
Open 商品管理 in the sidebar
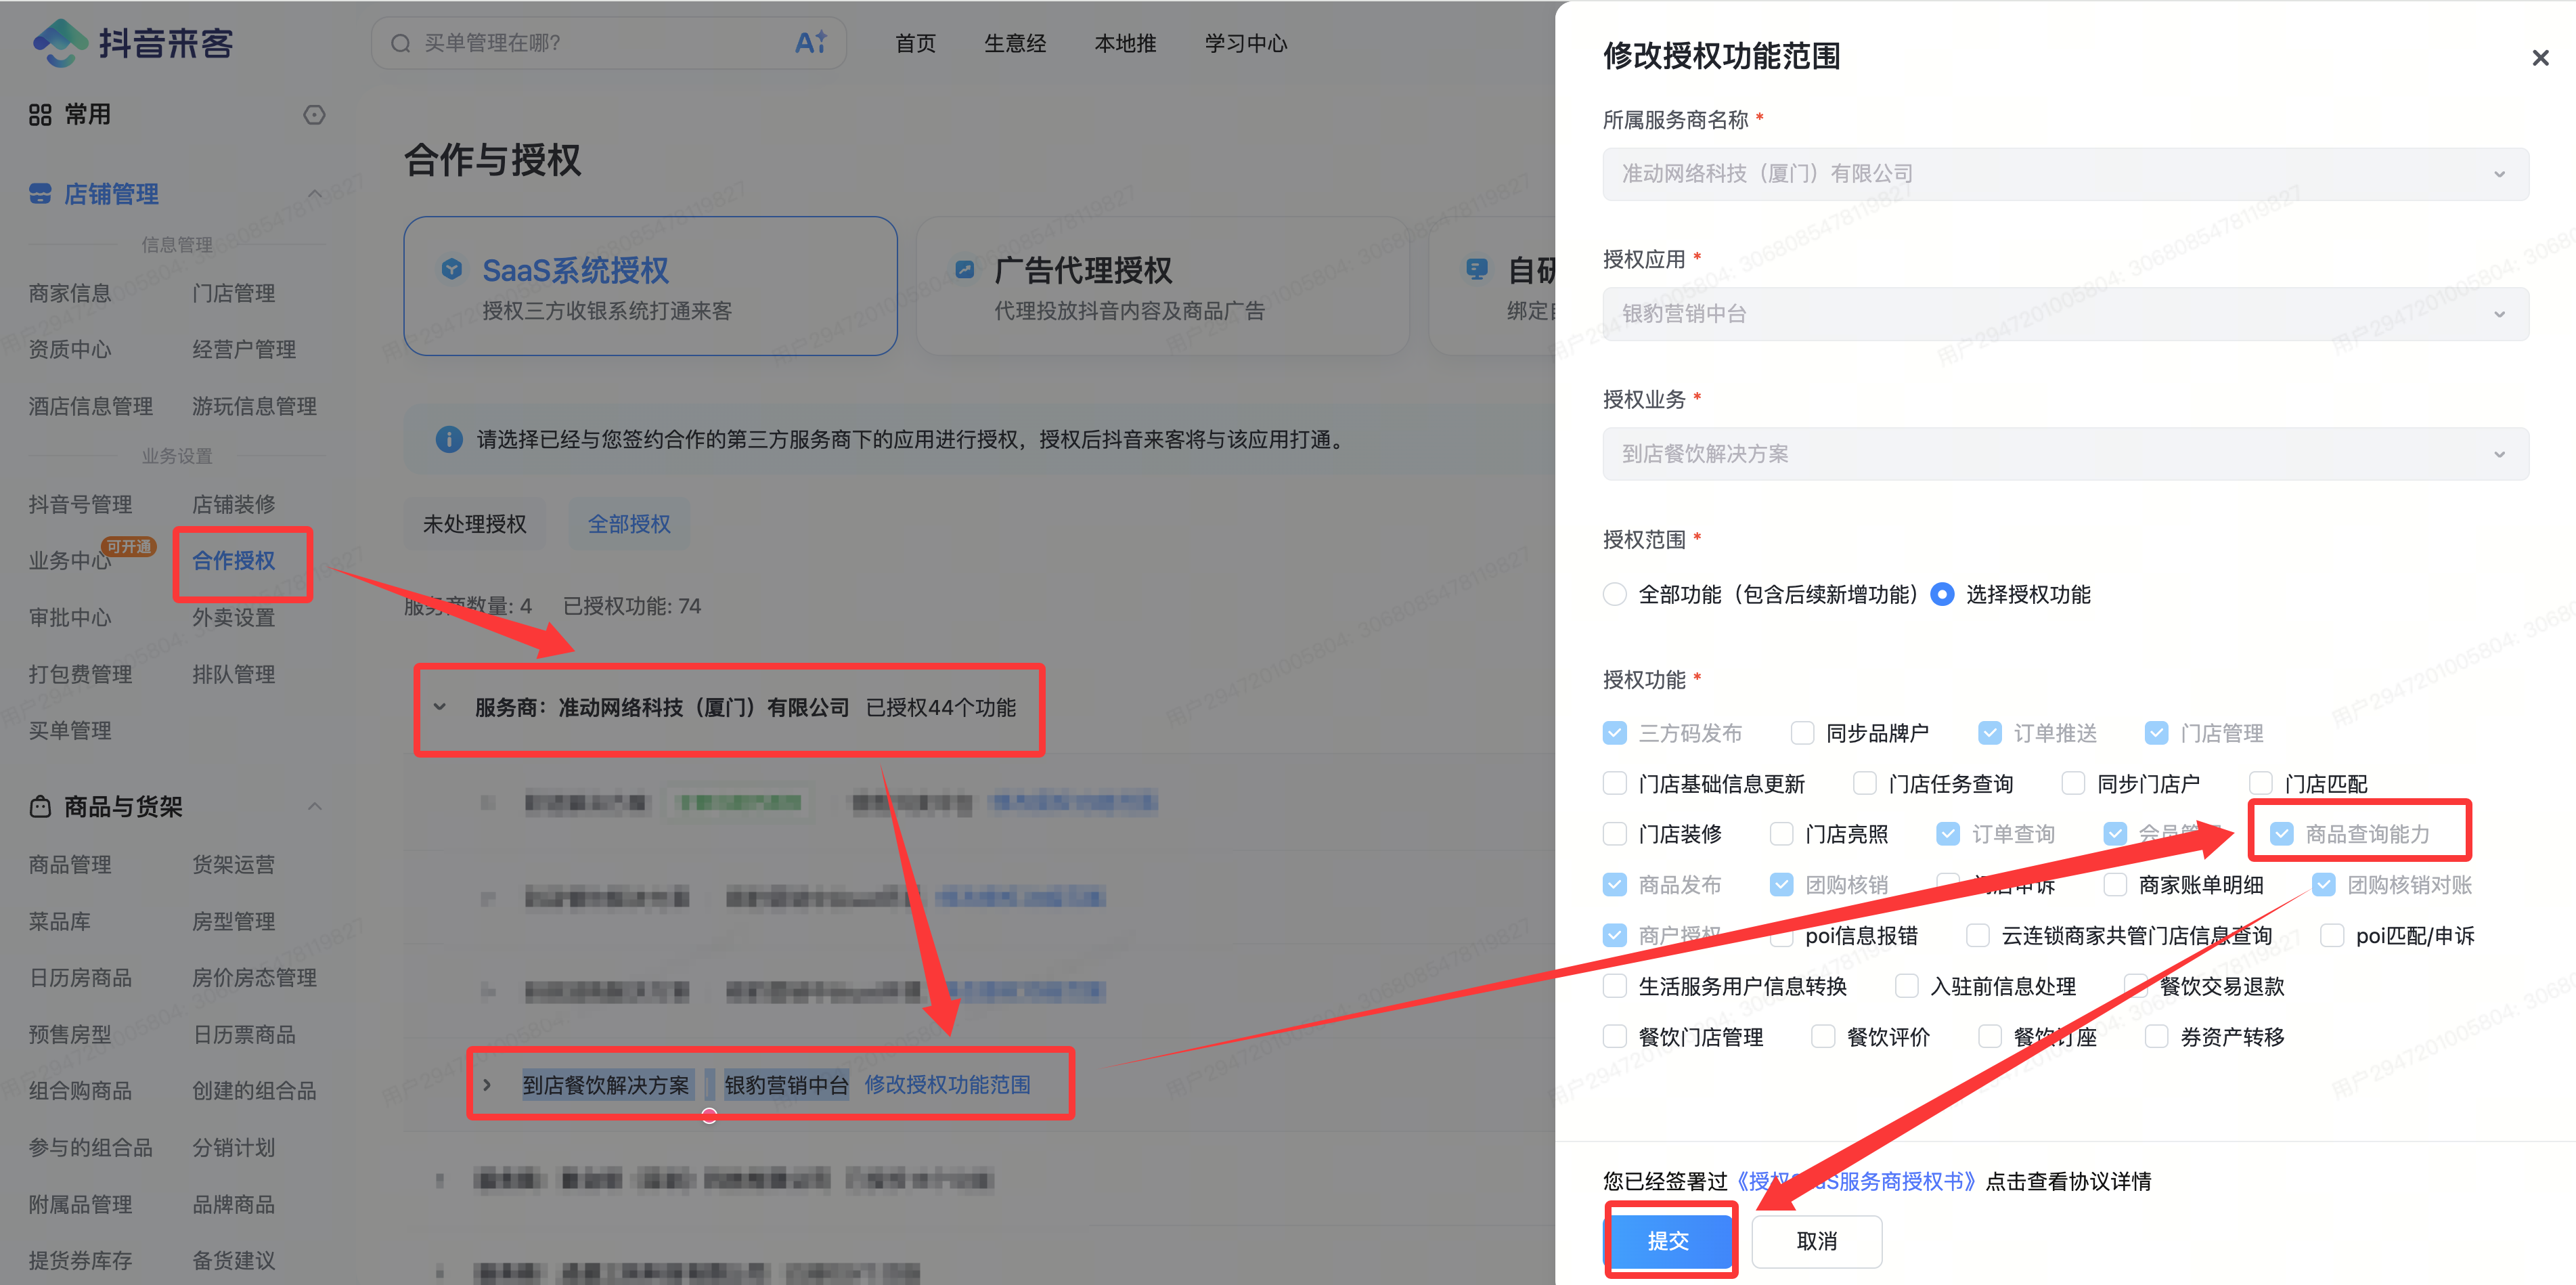(70, 864)
